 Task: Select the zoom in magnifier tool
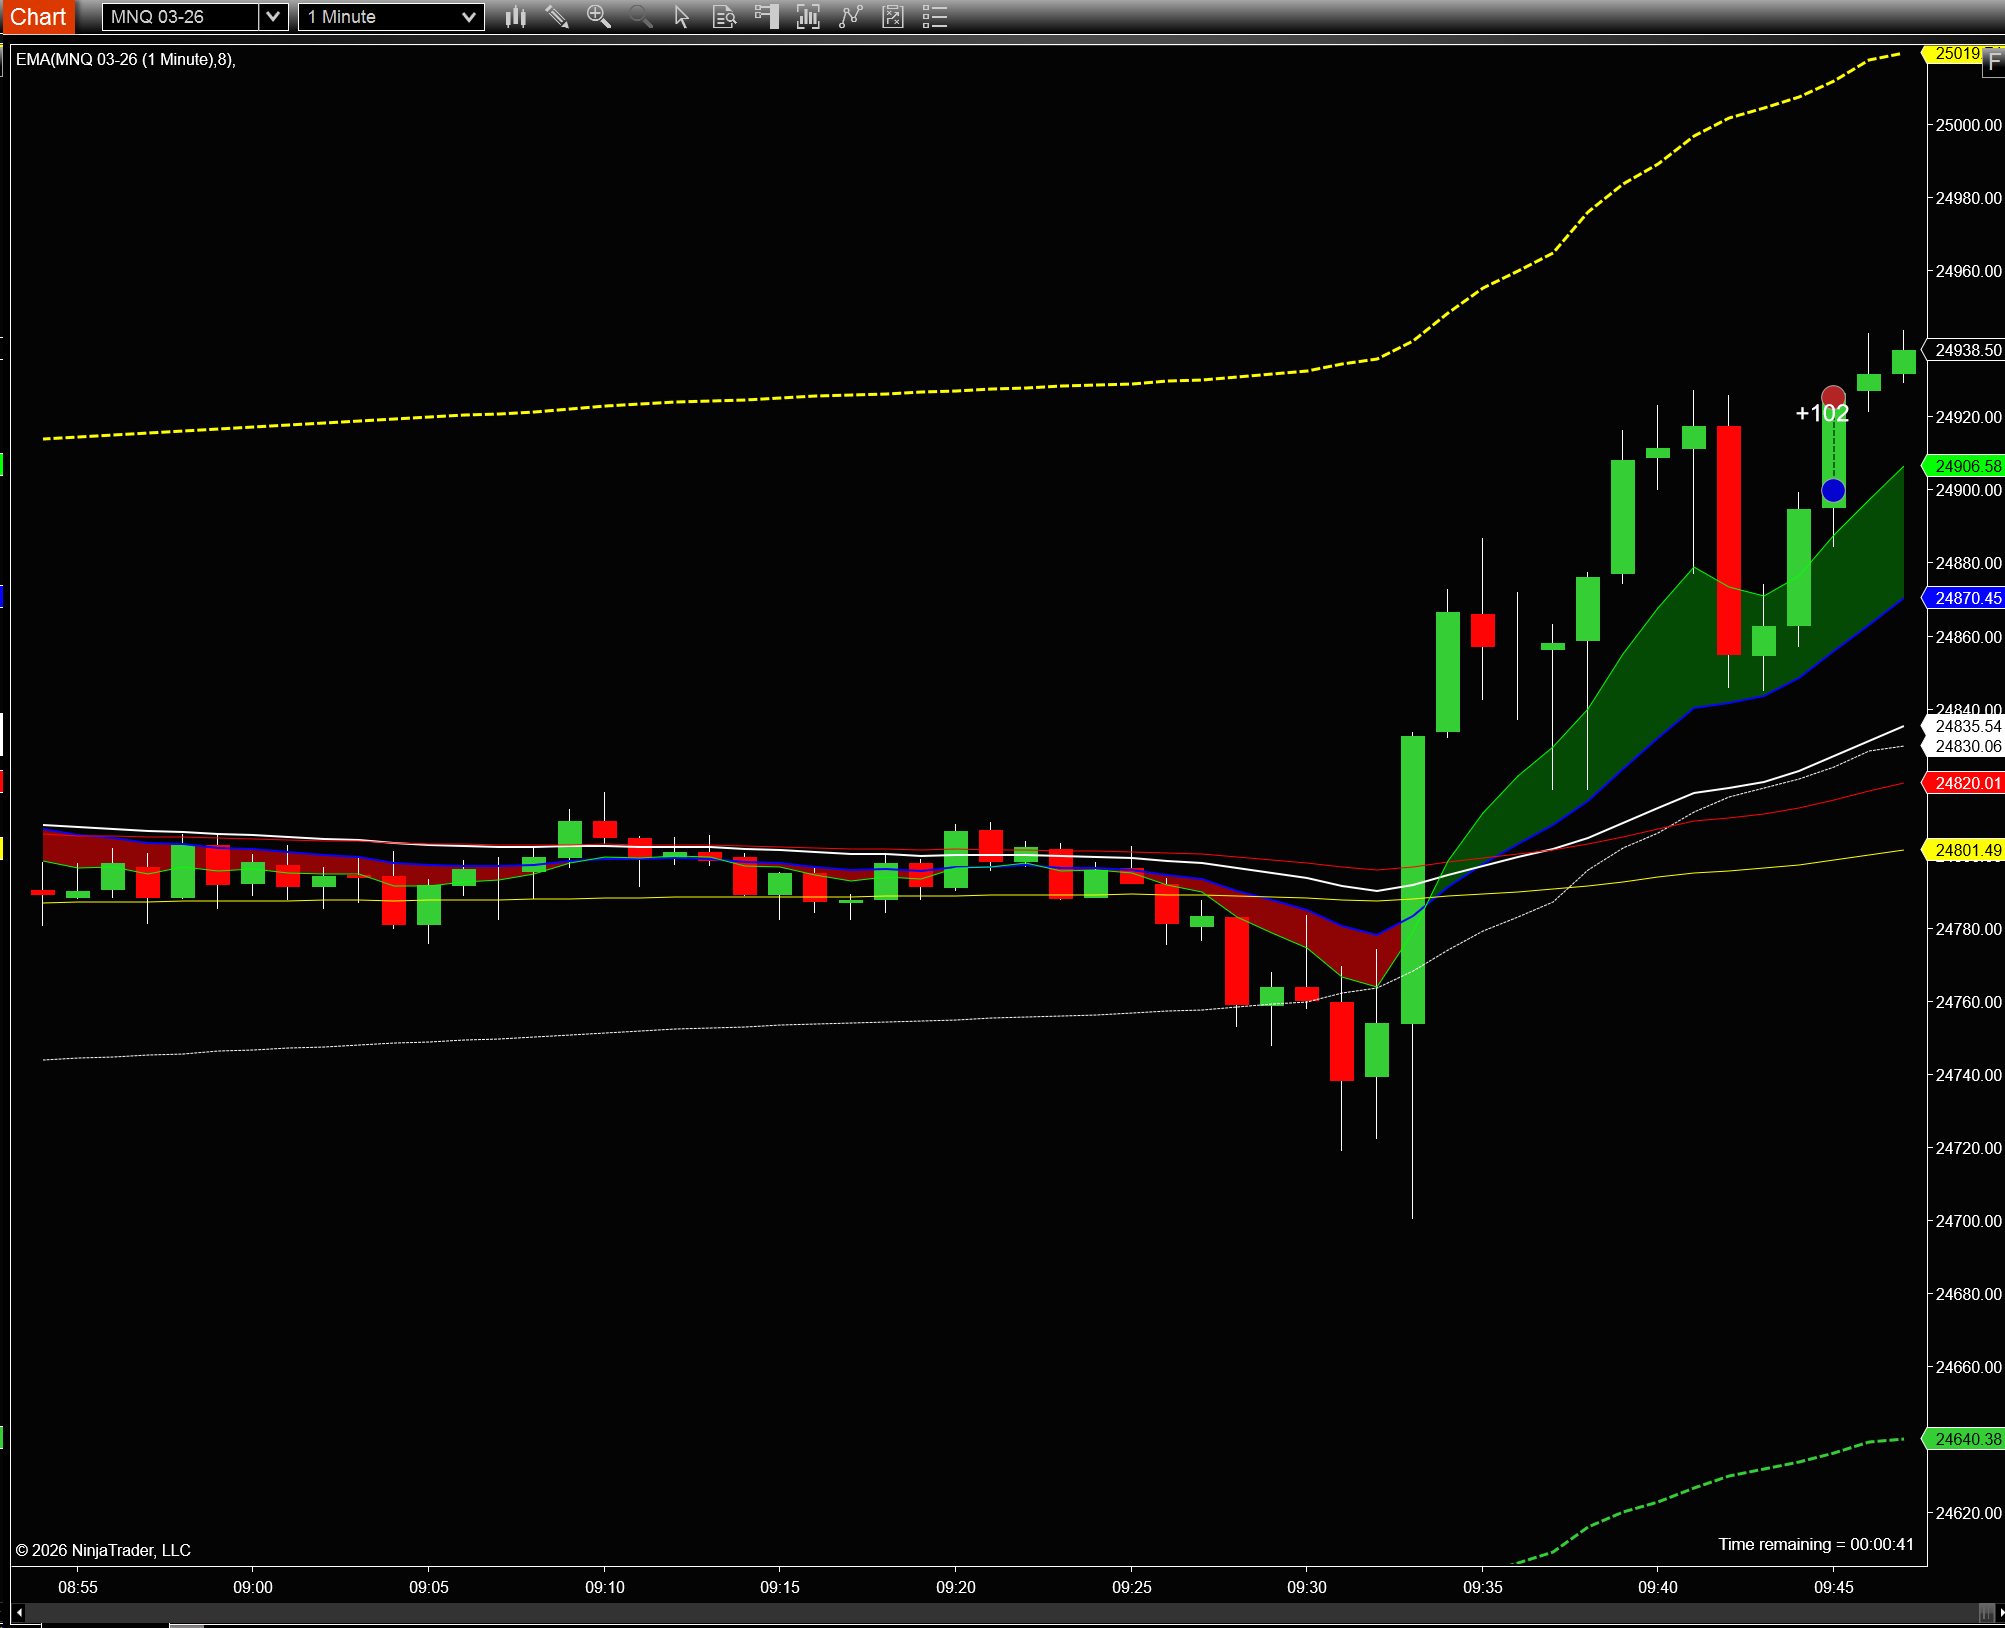click(x=598, y=17)
